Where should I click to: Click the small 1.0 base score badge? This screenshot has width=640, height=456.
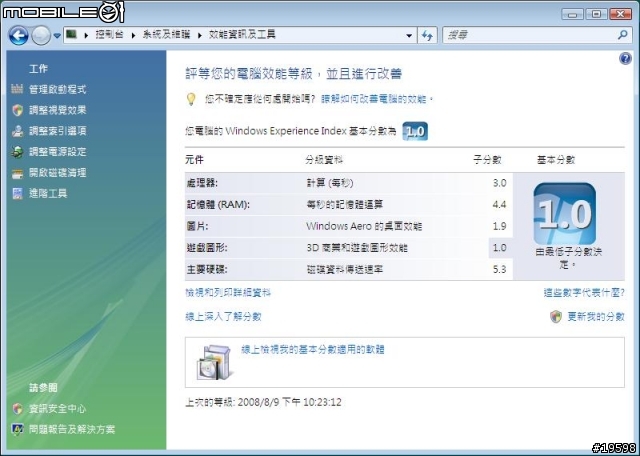(x=415, y=131)
